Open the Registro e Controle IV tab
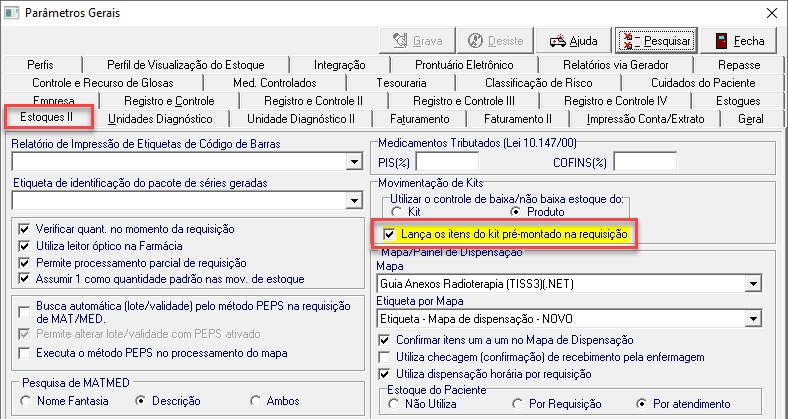 click(616, 101)
